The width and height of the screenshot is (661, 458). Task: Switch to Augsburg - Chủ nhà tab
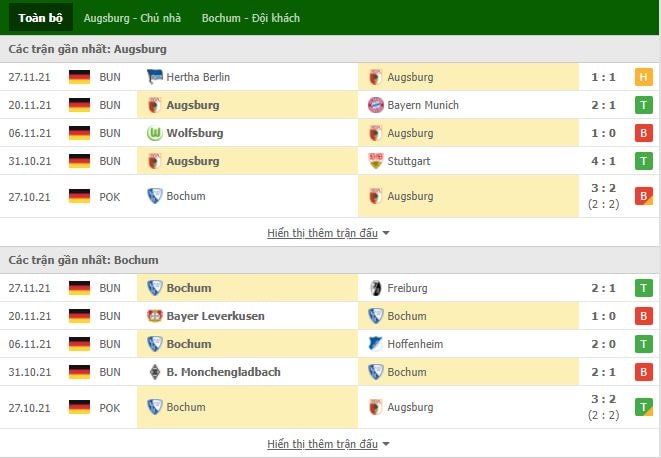coord(132,18)
